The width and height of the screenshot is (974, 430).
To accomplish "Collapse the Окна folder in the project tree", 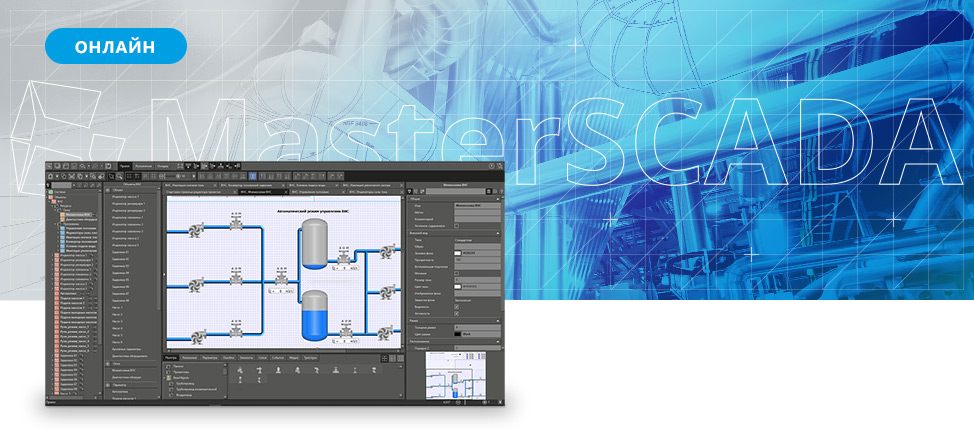I will 55,210.
